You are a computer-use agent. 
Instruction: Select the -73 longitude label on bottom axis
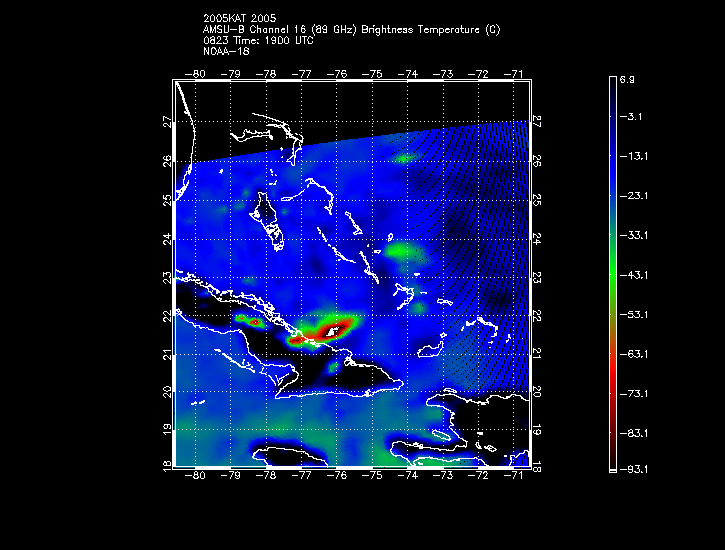(x=444, y=477)
